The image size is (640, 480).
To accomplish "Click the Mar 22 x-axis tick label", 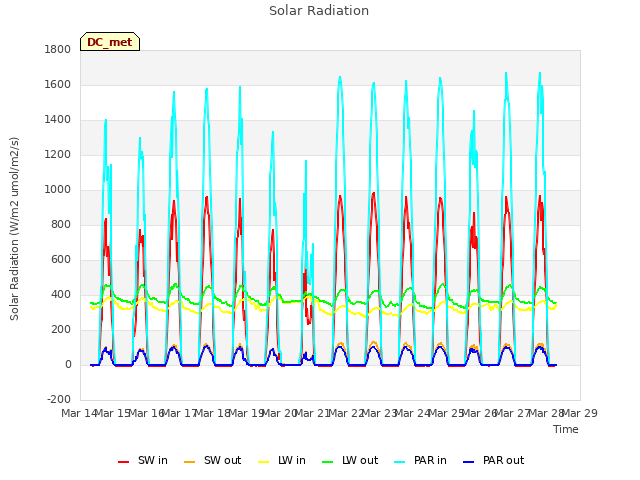I will [x=346, y=413].
